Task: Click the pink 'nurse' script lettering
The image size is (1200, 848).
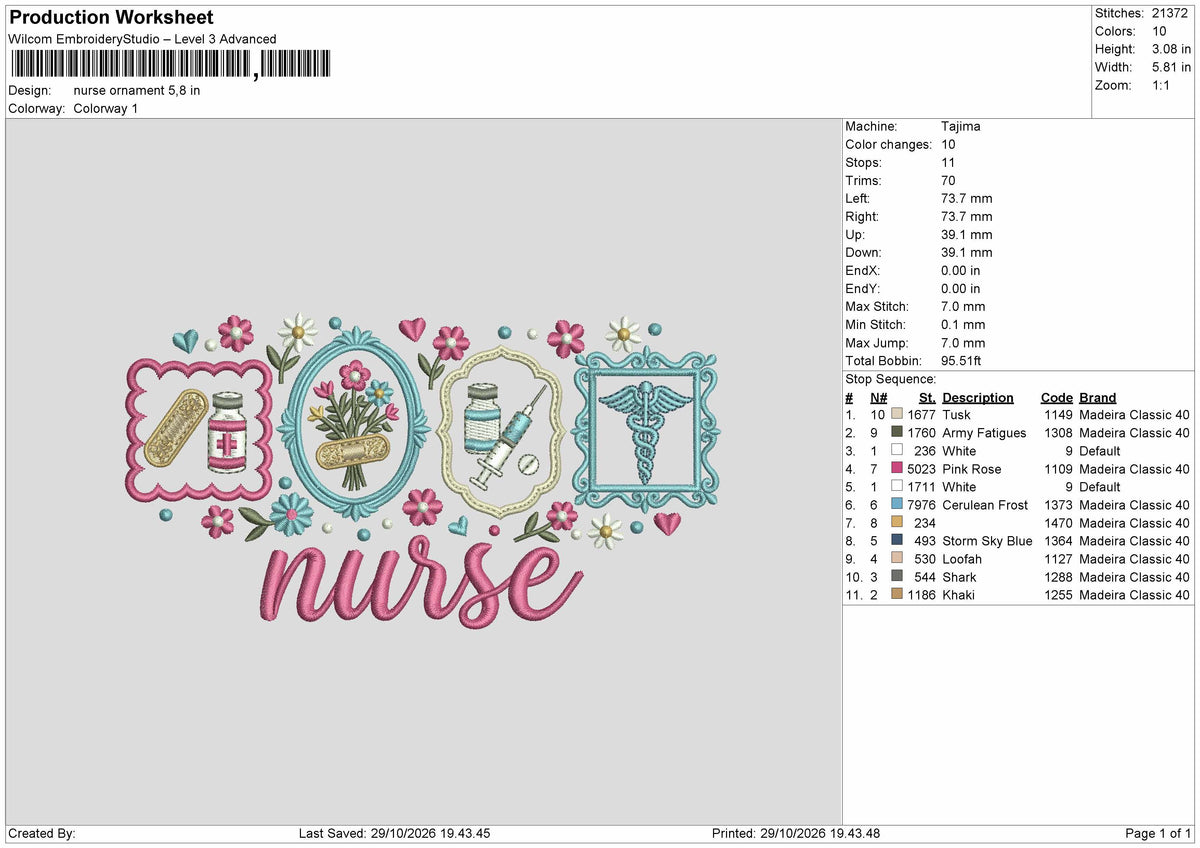Action: [422, 583]
